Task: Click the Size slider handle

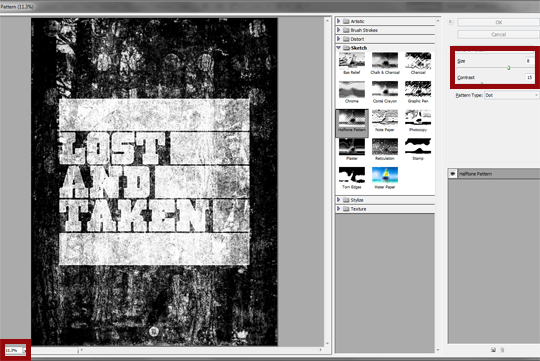Action: (509, 68)
